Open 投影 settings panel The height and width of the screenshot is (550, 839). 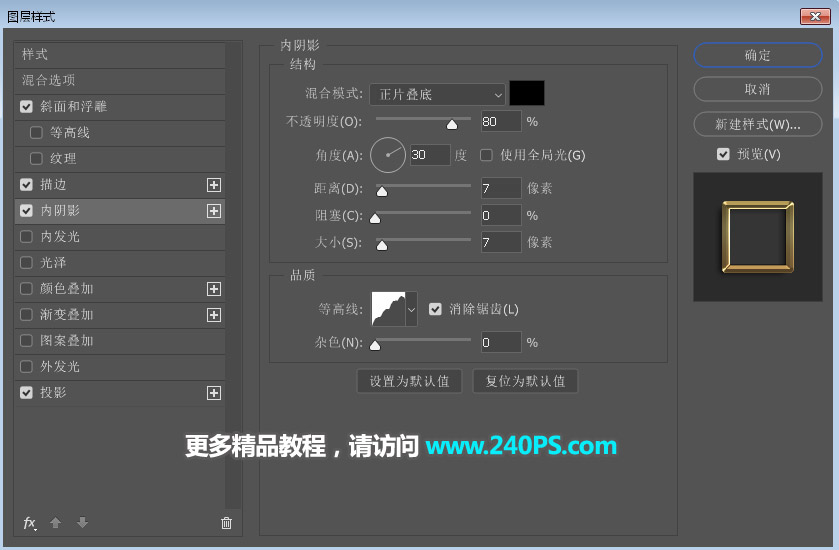[120, 393]
